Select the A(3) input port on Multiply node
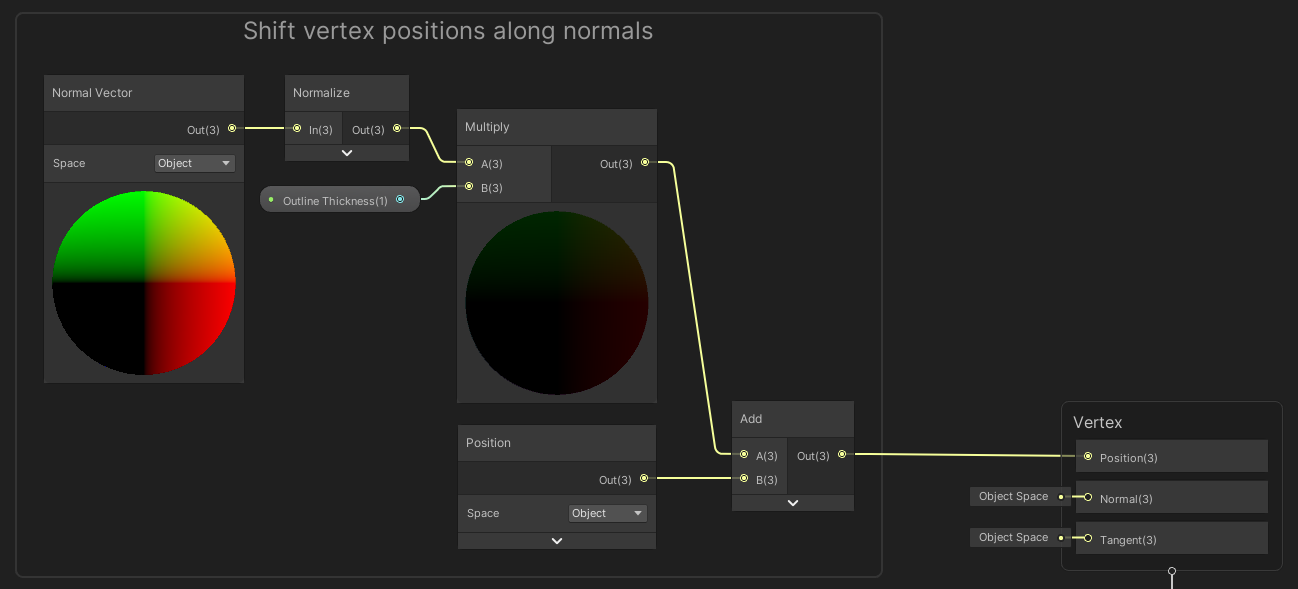The height and width of the screenshot is (589, 1298). tap(468, 163)
